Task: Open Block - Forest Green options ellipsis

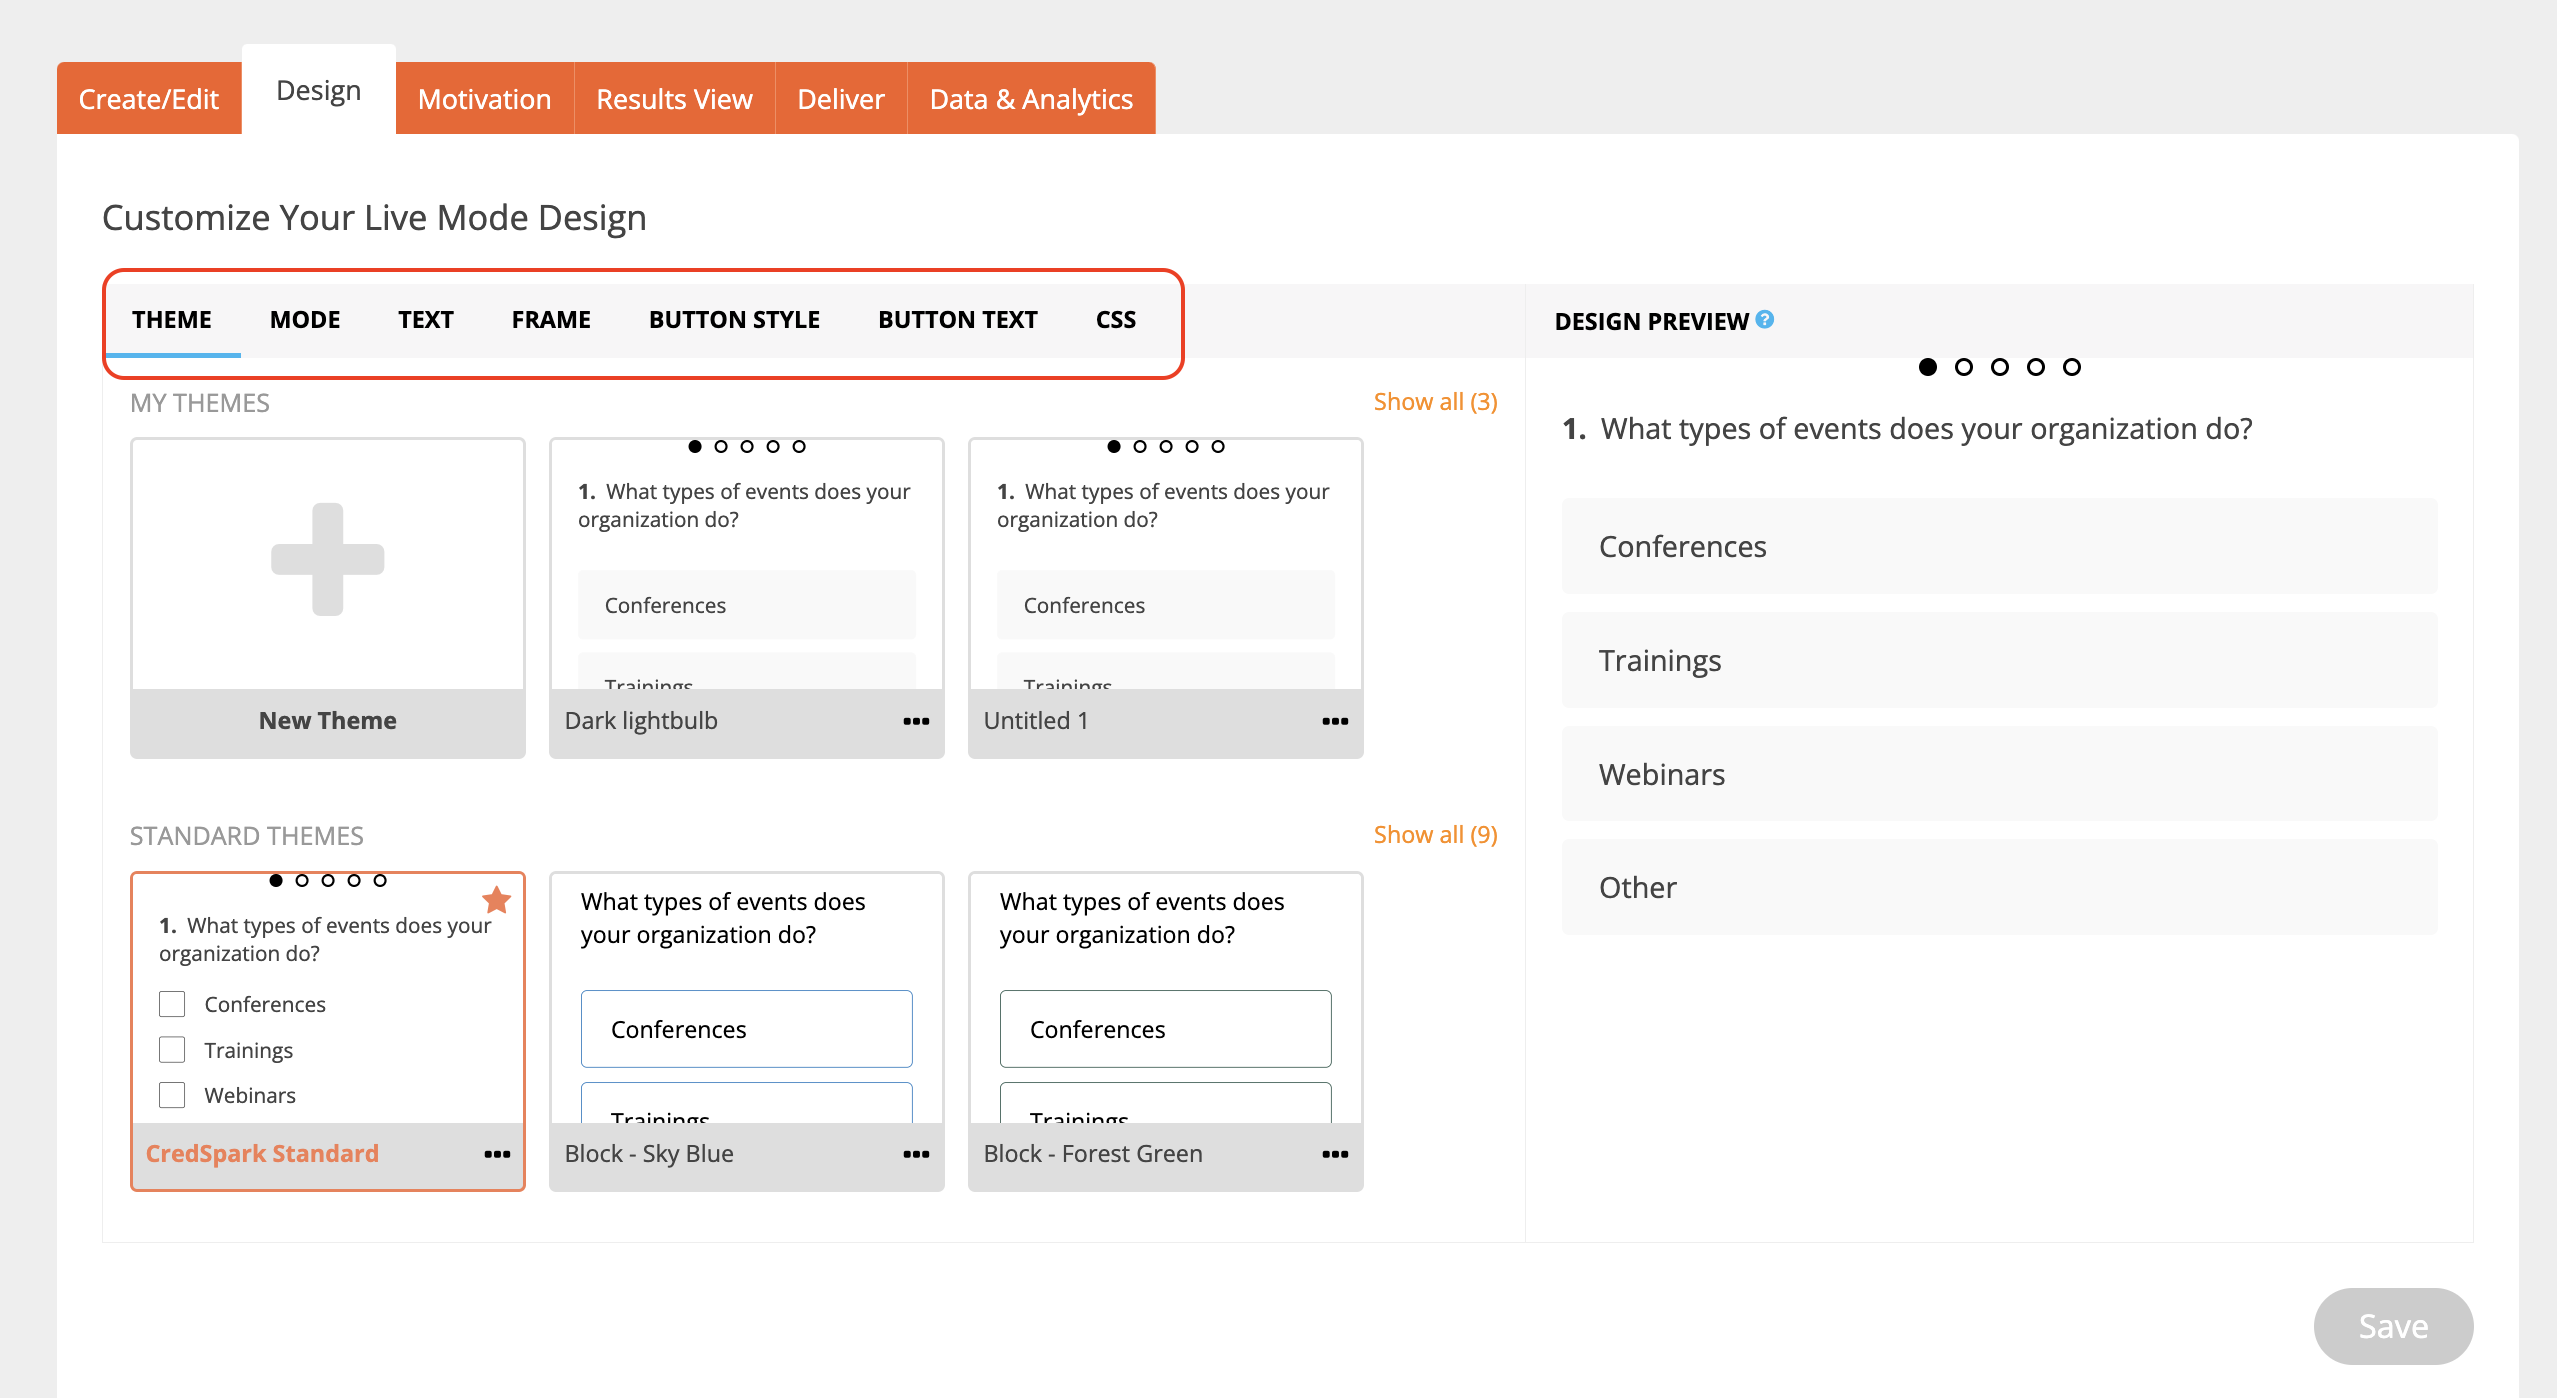Action: pyautogui.click(x=1334, y=1154)
